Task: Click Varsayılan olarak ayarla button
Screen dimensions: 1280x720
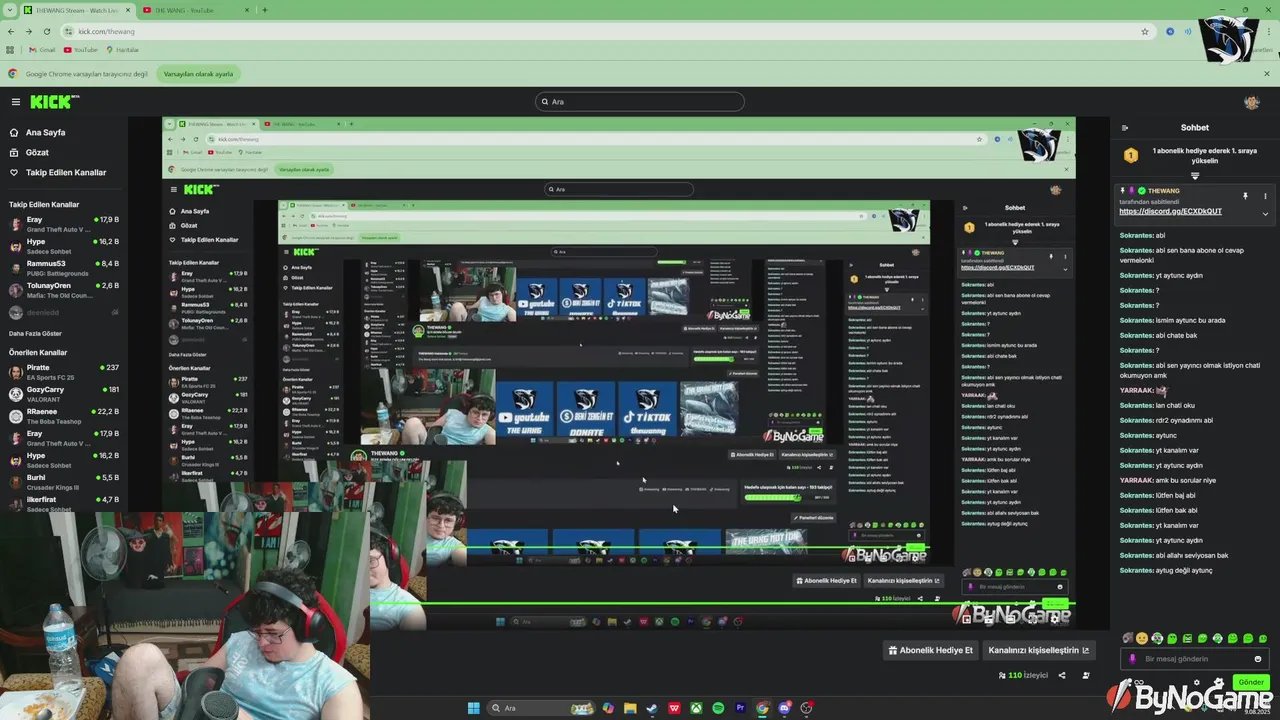Action: pyautogui.click(x=198, y=74)
